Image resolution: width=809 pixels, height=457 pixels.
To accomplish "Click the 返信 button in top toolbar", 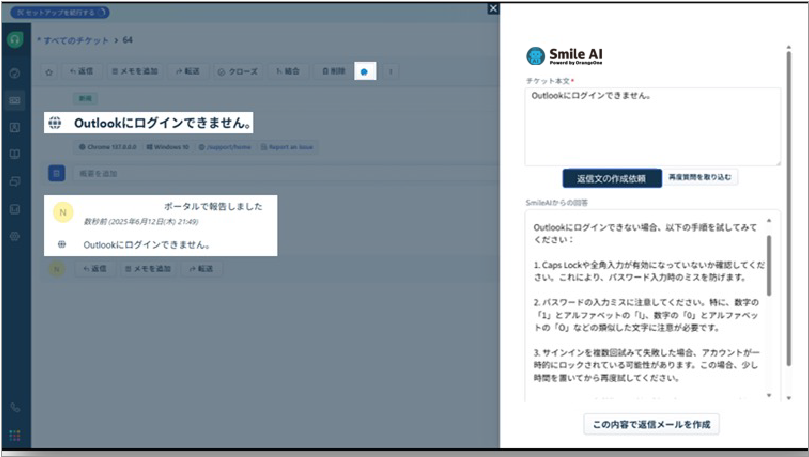I will click(x=81, y=72).
